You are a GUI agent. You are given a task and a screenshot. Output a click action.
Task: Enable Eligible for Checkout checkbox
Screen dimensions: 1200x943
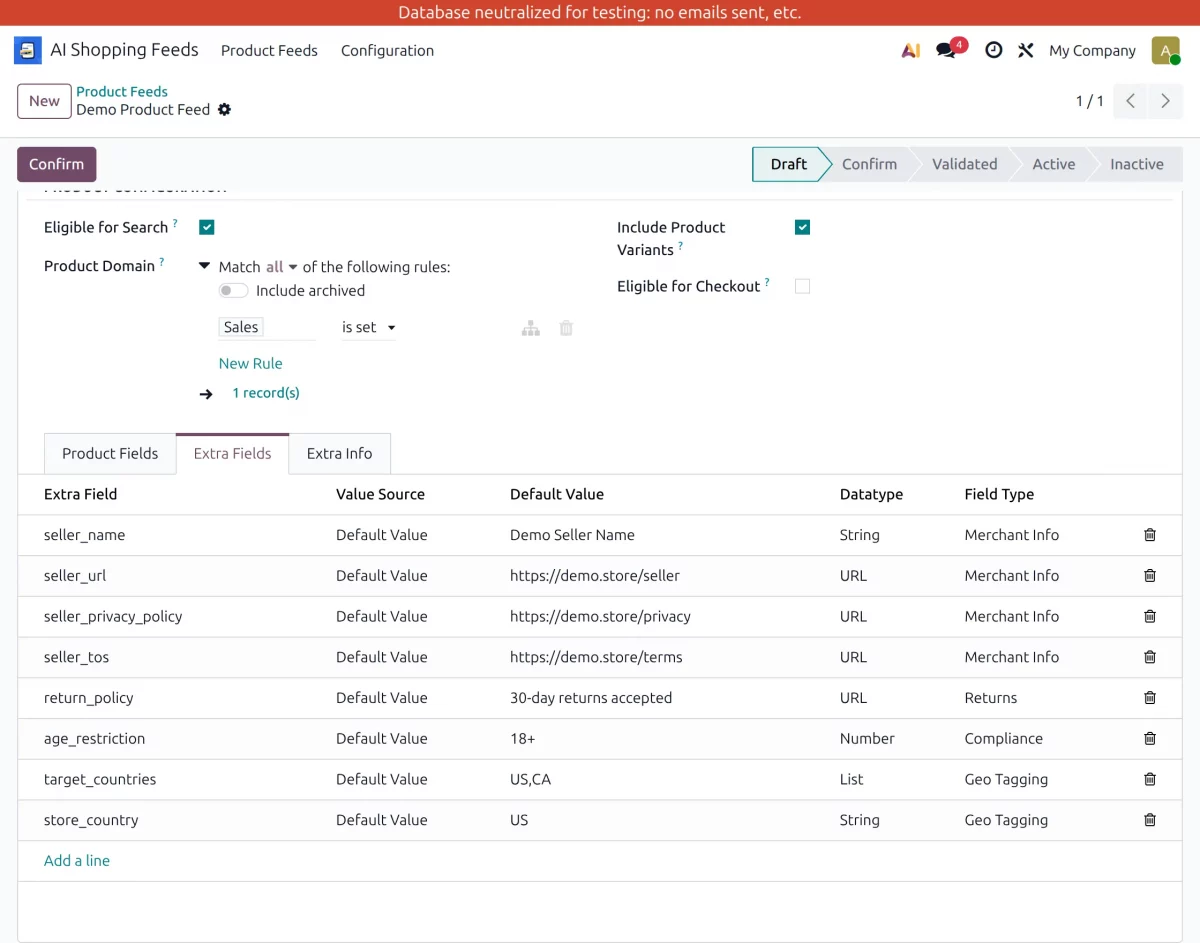[802, 287]
